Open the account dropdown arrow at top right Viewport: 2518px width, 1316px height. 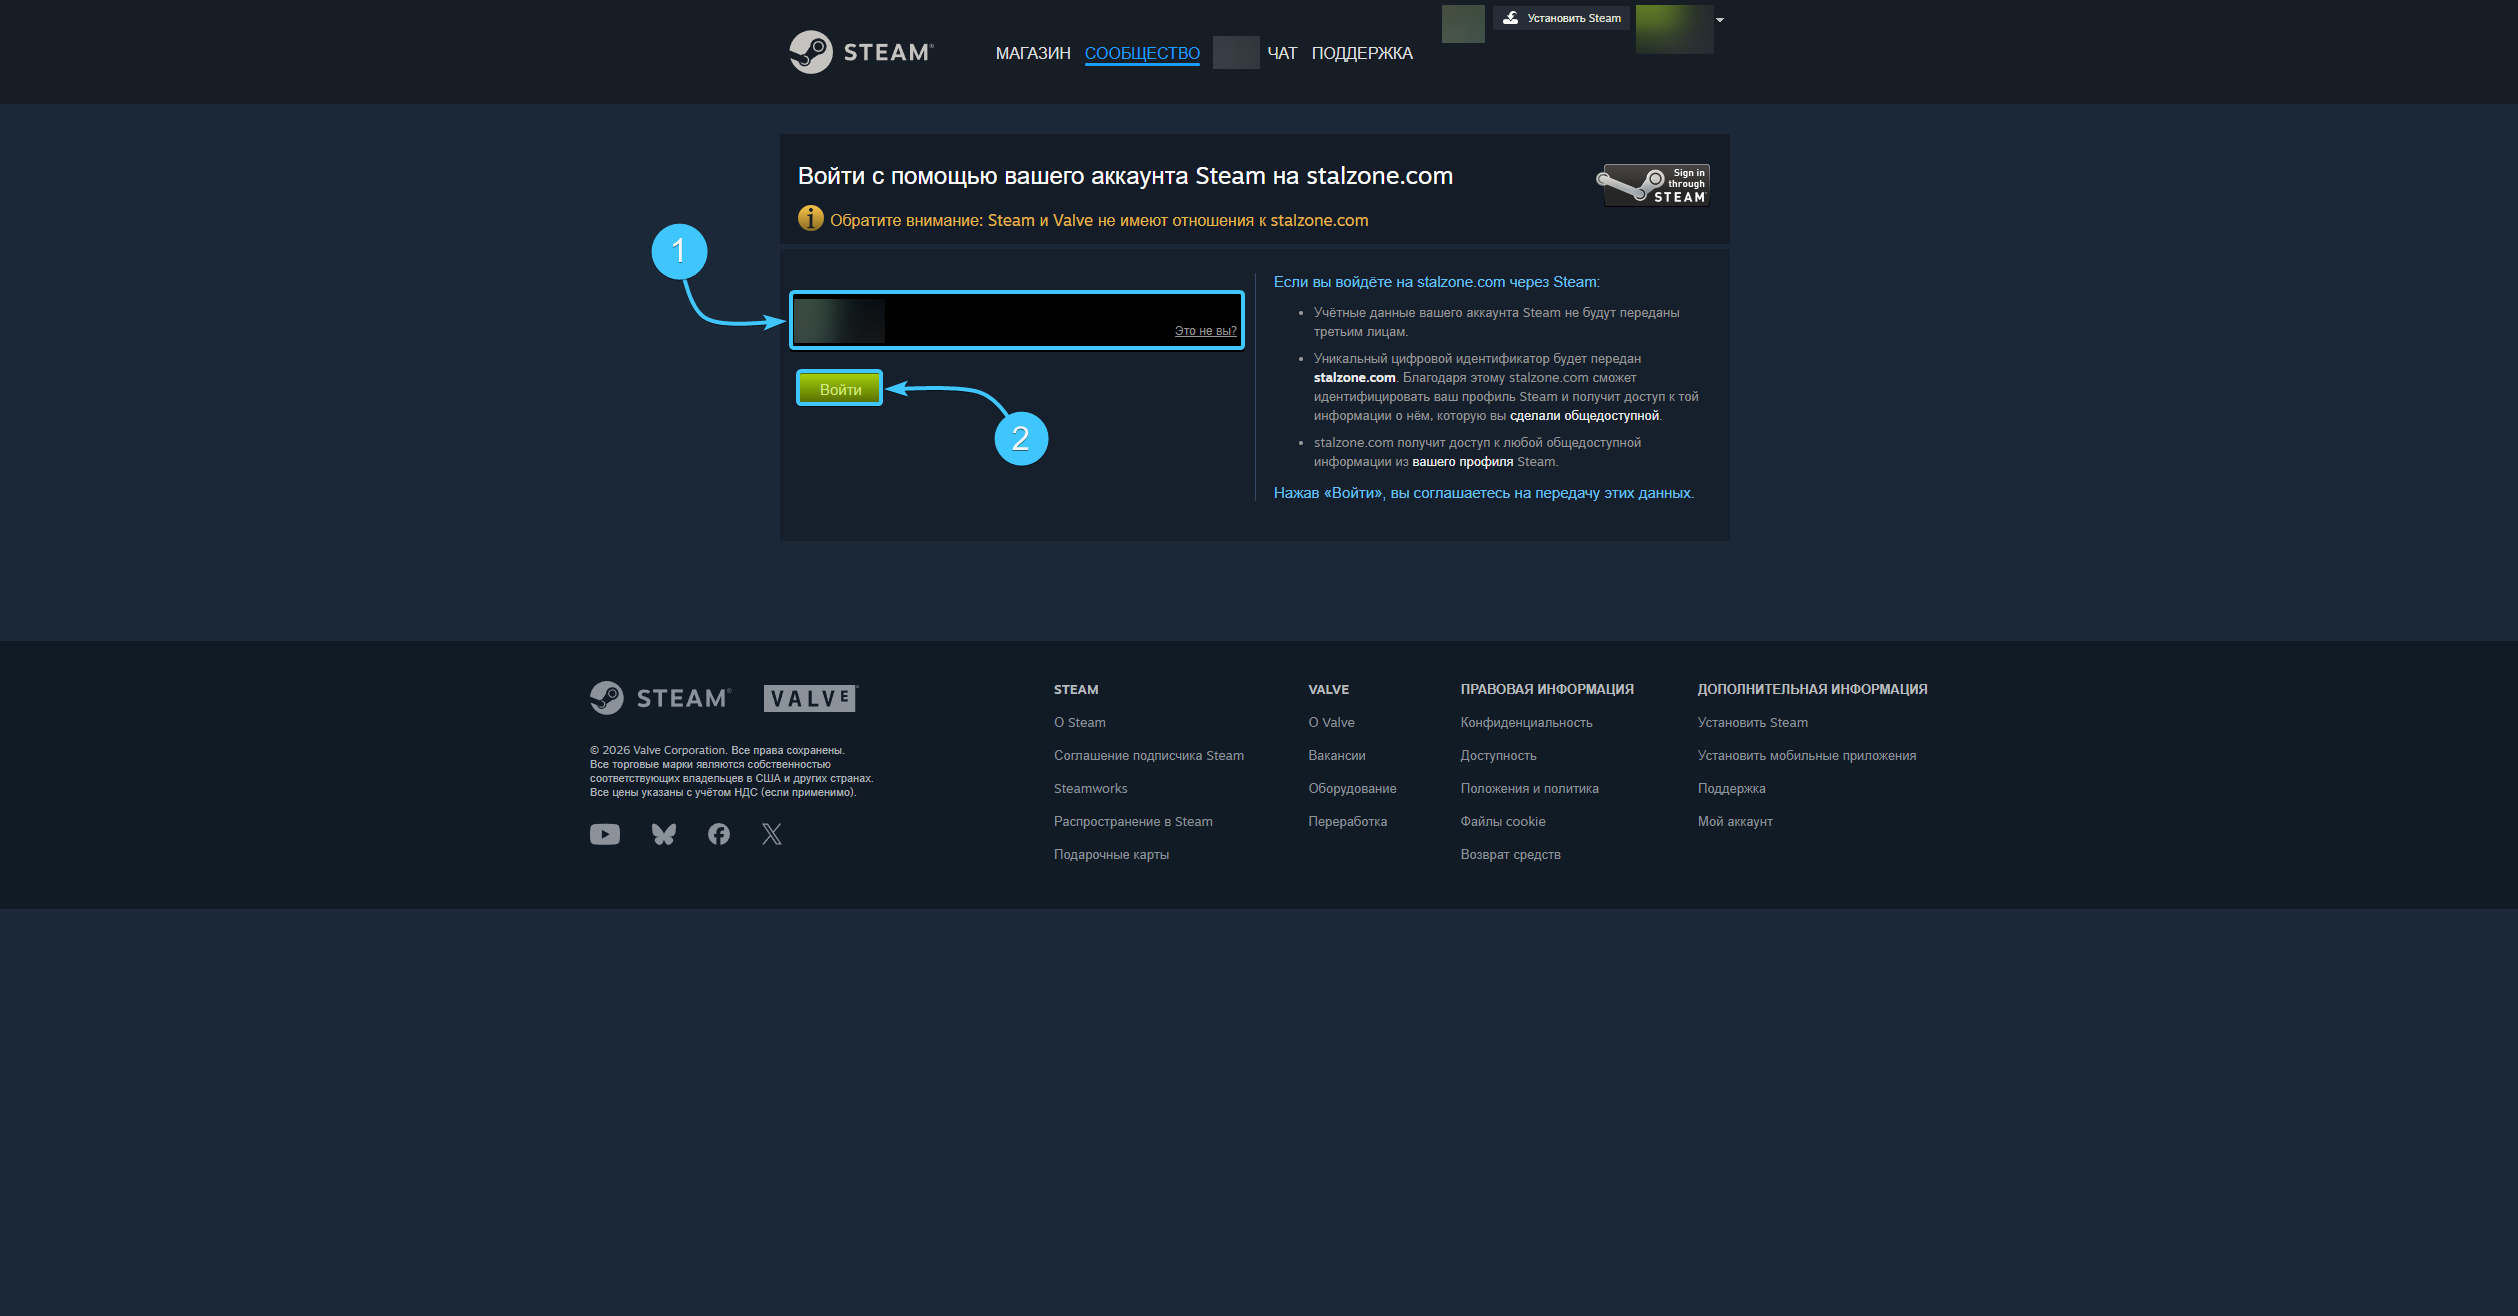(1720, 19)
